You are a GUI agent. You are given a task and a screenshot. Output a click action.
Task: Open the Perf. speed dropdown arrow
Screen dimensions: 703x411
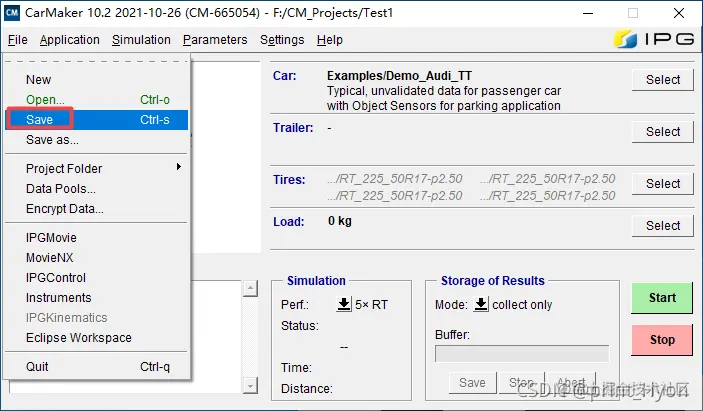coord(344,304)
